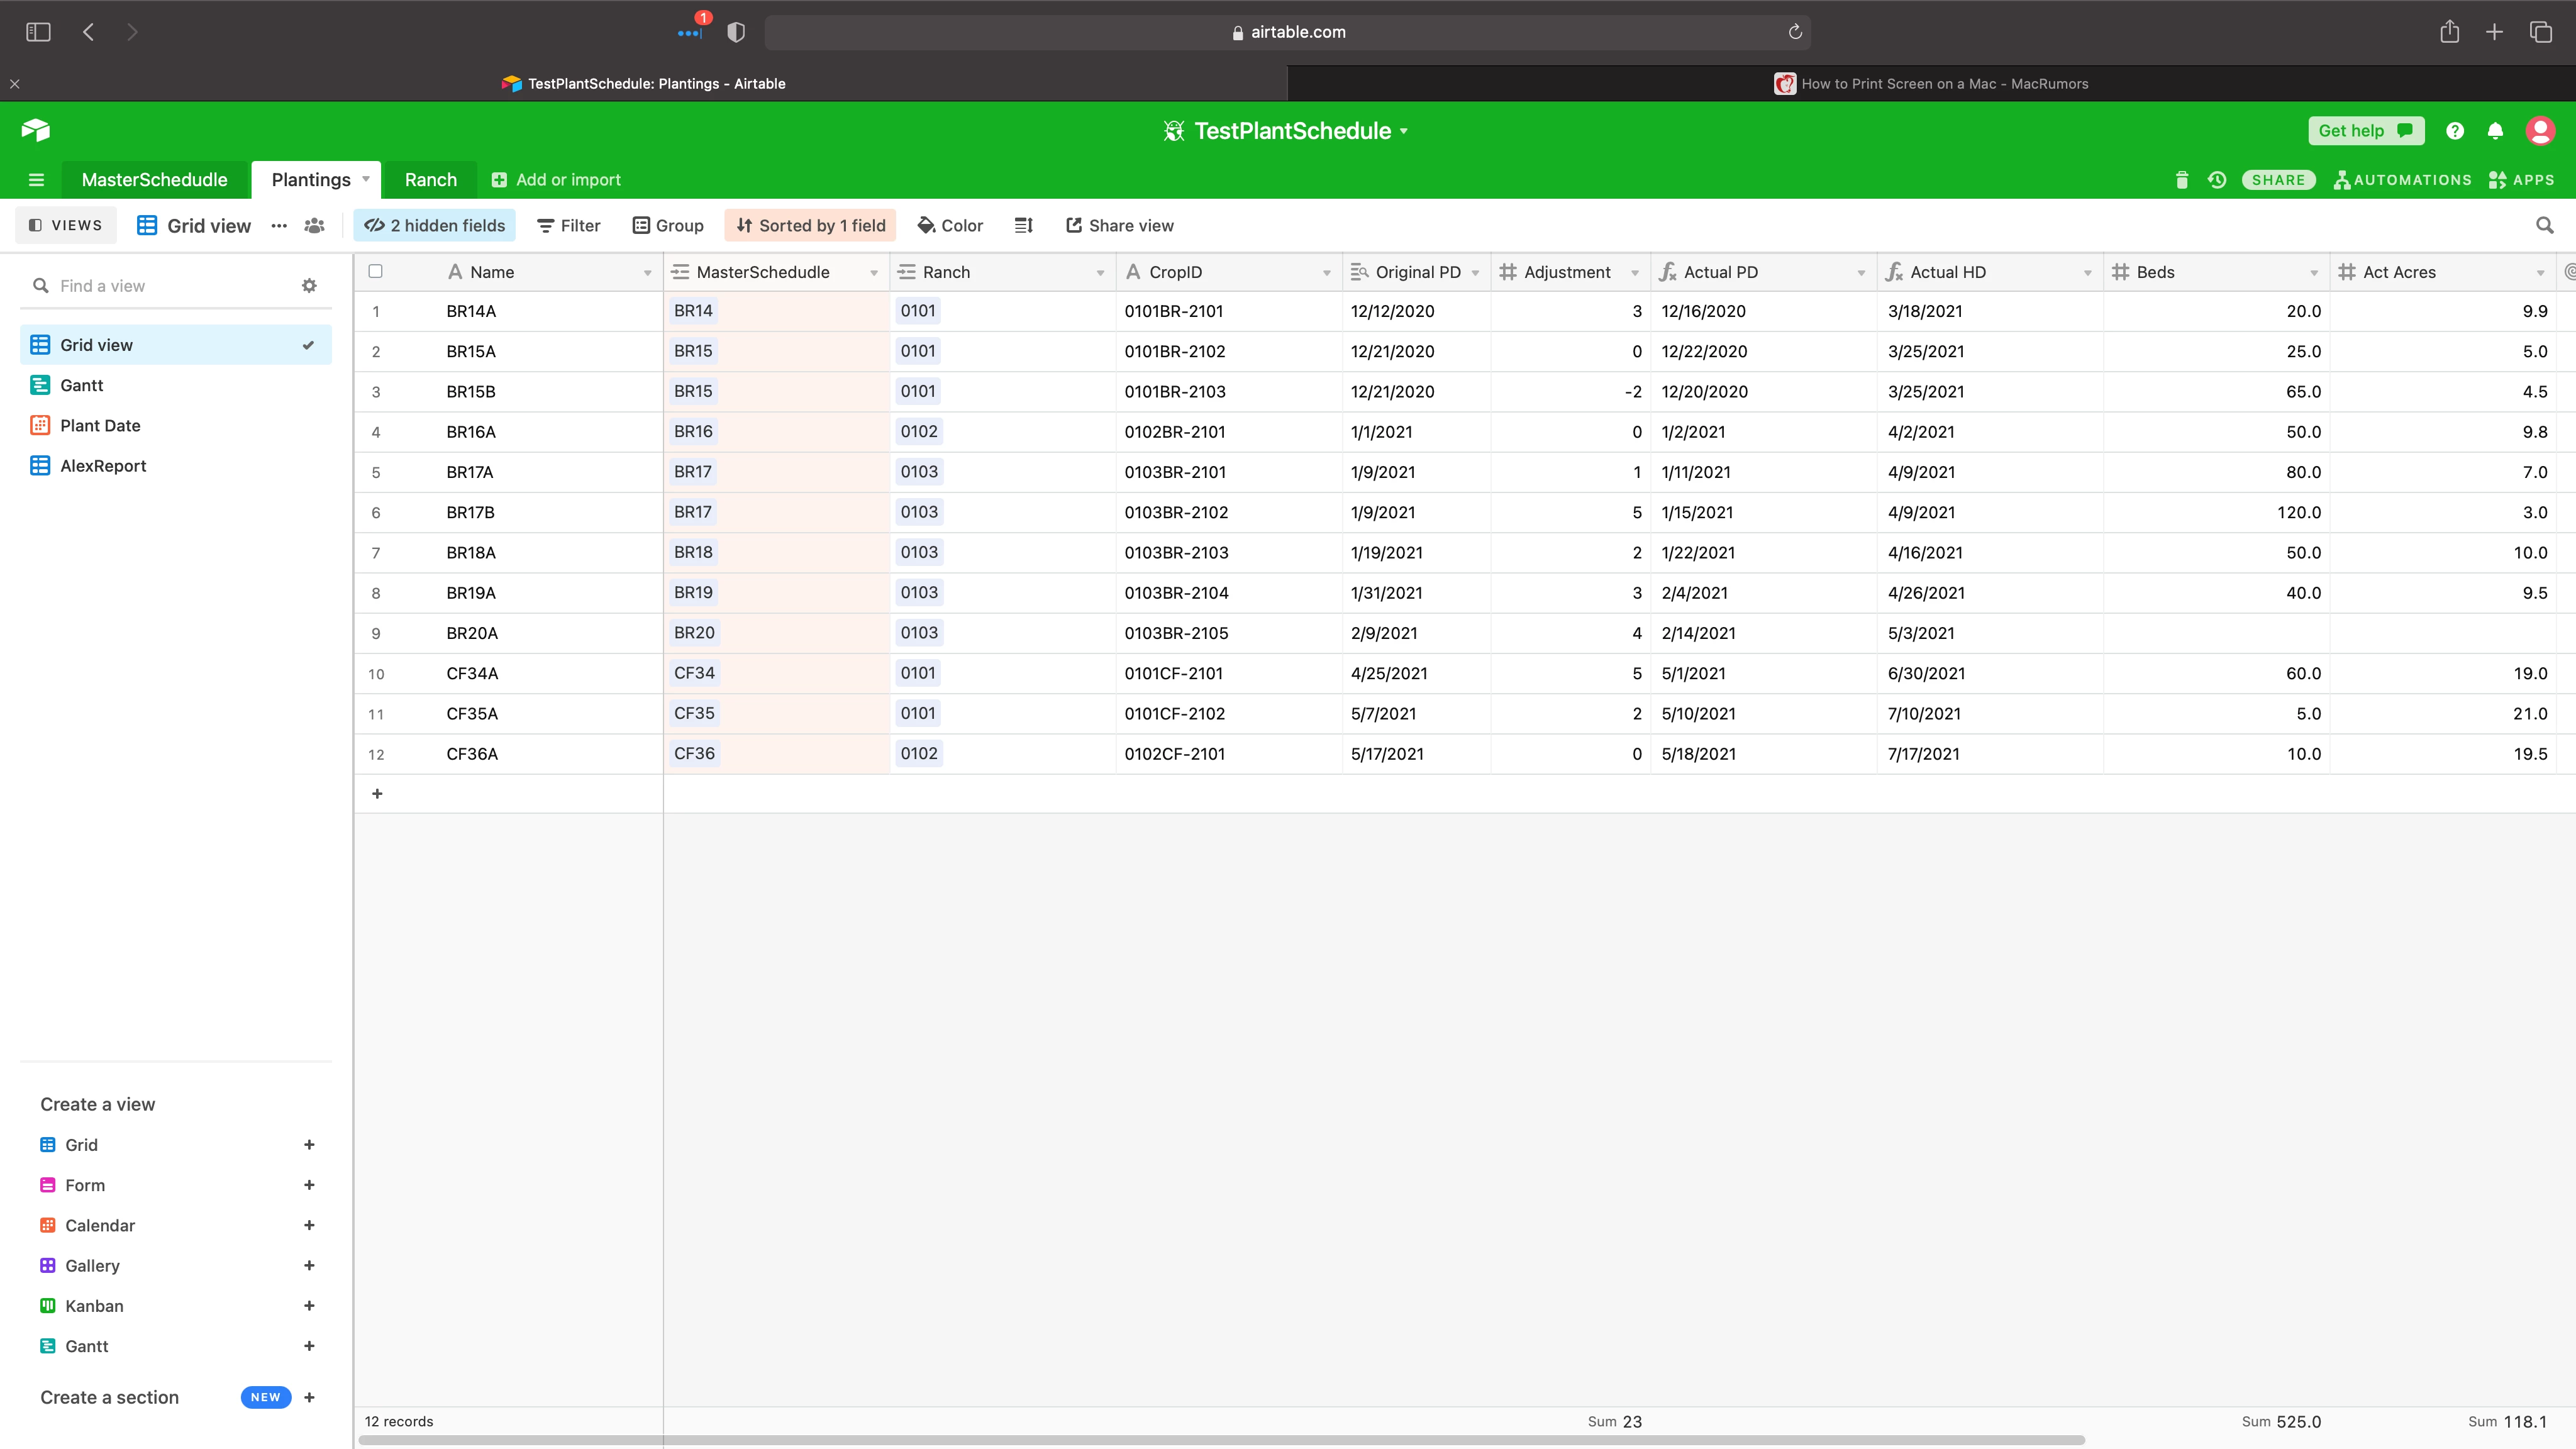
Task: Open the AlexReport view in the sidebar
Action: tap(176, 466)
